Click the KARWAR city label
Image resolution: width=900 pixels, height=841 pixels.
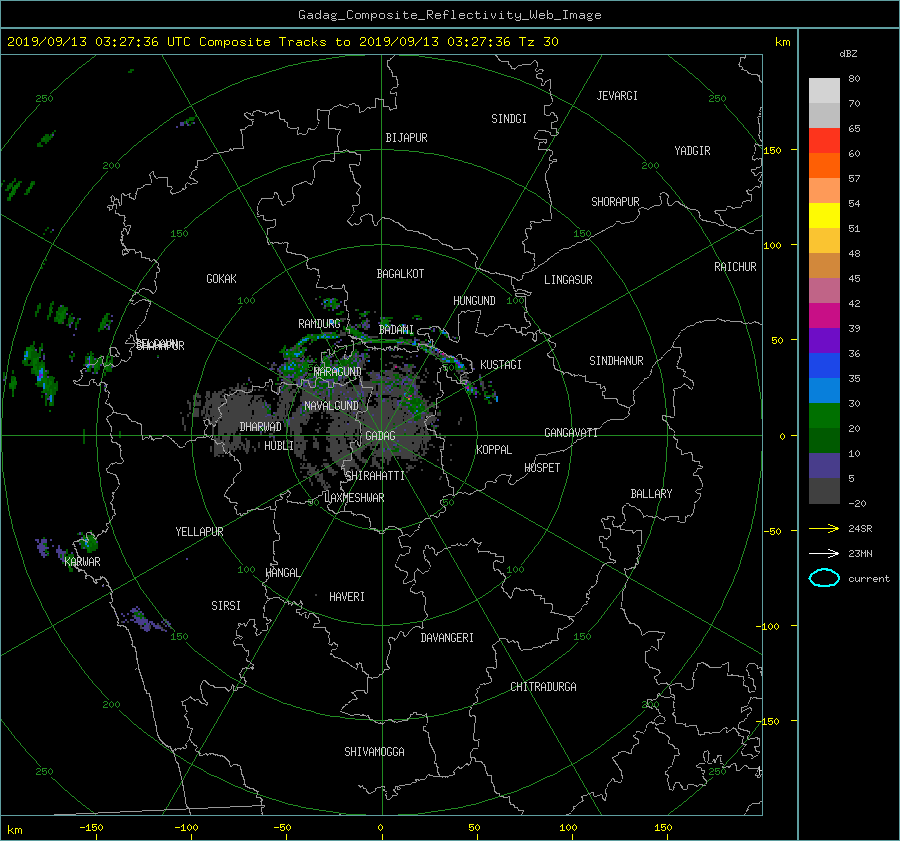[x=83, y=561]
